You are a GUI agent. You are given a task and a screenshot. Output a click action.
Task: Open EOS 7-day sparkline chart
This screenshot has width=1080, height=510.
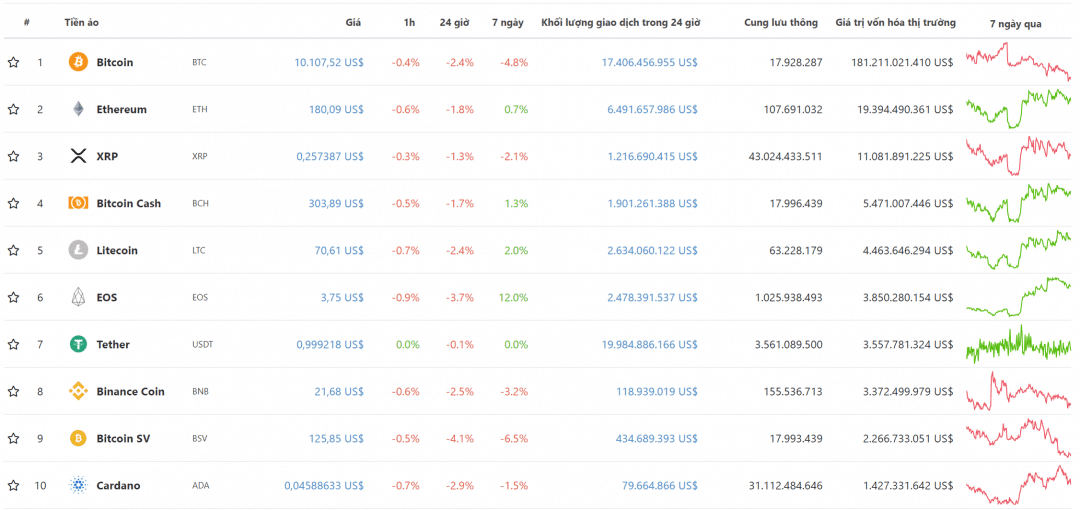(1019, 297)
